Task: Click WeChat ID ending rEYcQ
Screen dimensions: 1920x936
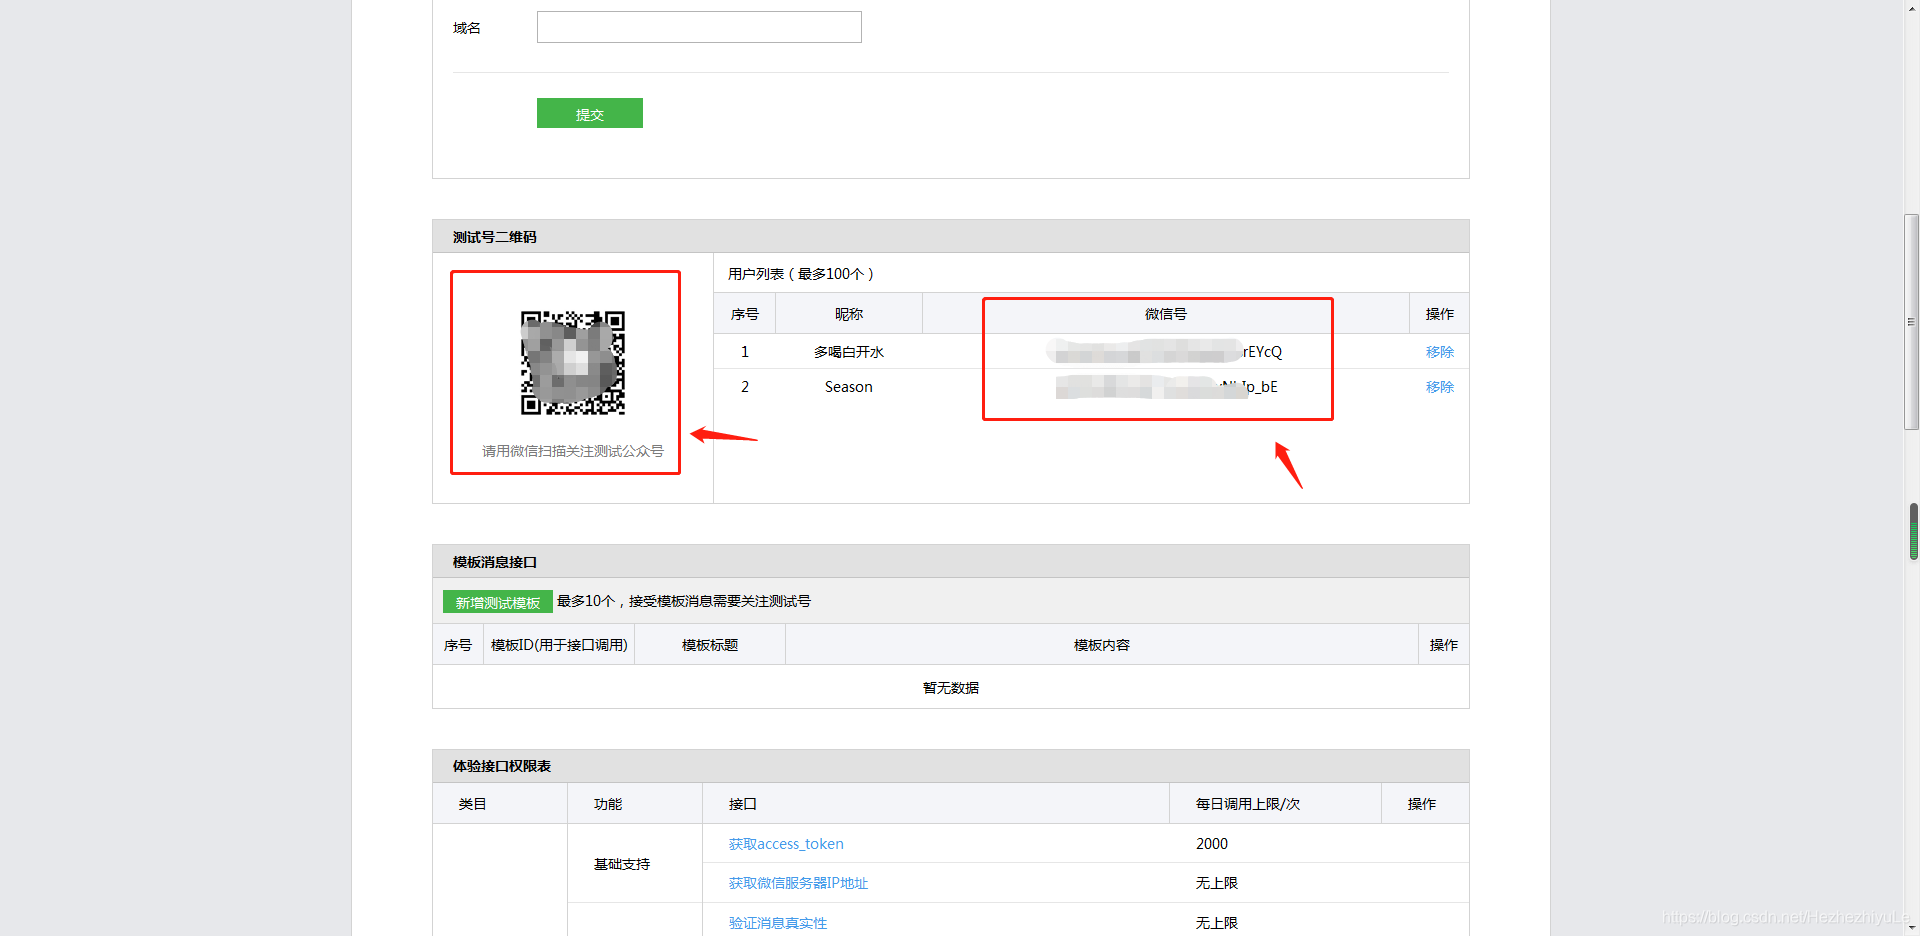Action: pos(1165,352)
